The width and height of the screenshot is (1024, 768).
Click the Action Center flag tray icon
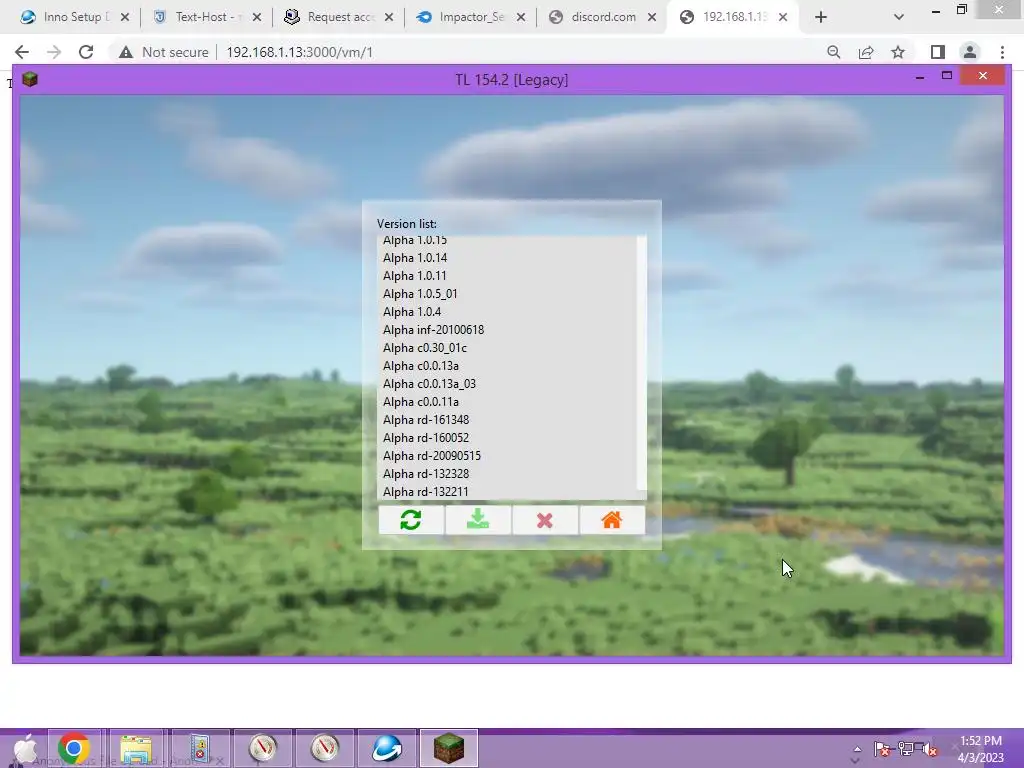(882, 749)
